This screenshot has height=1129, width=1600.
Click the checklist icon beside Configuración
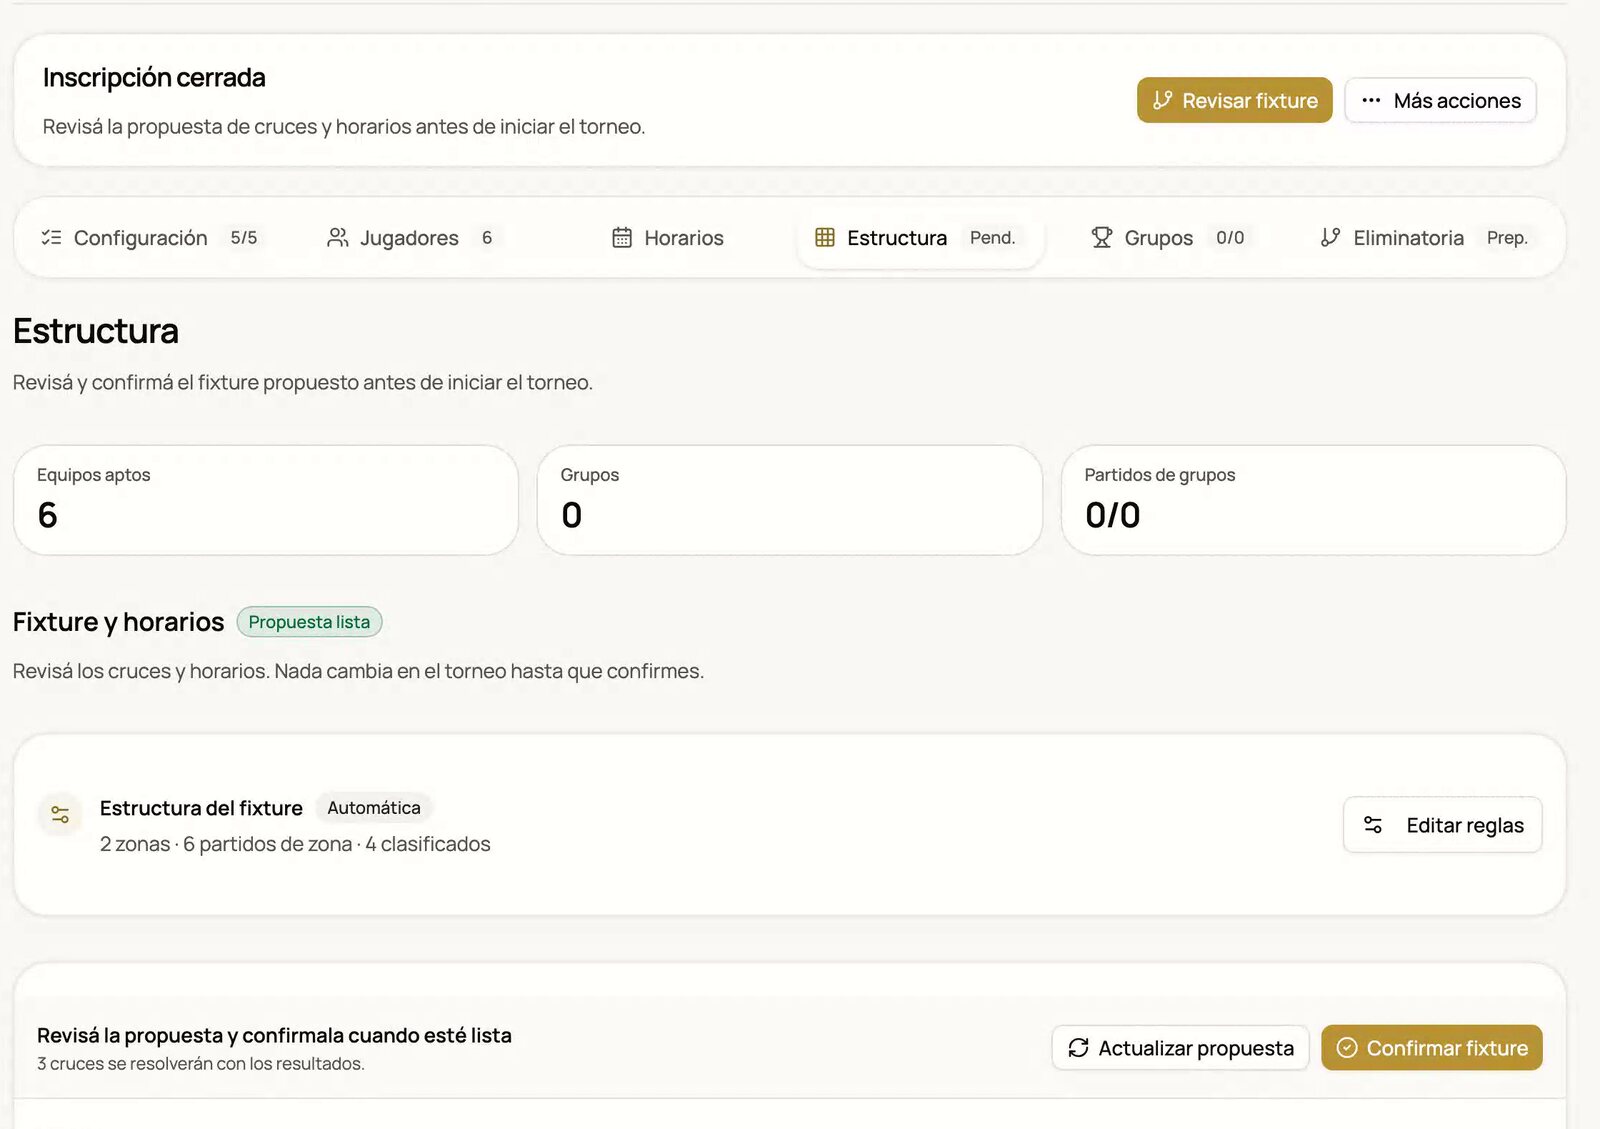(51, 238)
